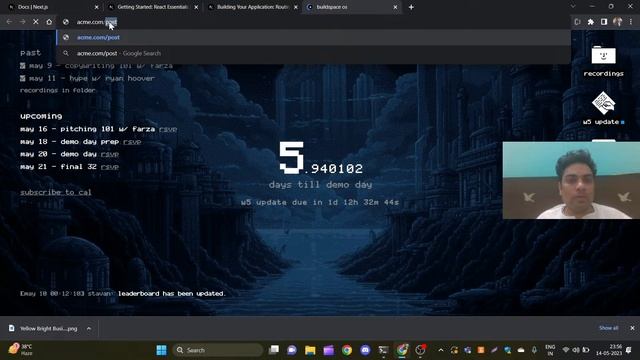
Task: Click the microphone icon in the system tray
Action: tap(534, 350)
